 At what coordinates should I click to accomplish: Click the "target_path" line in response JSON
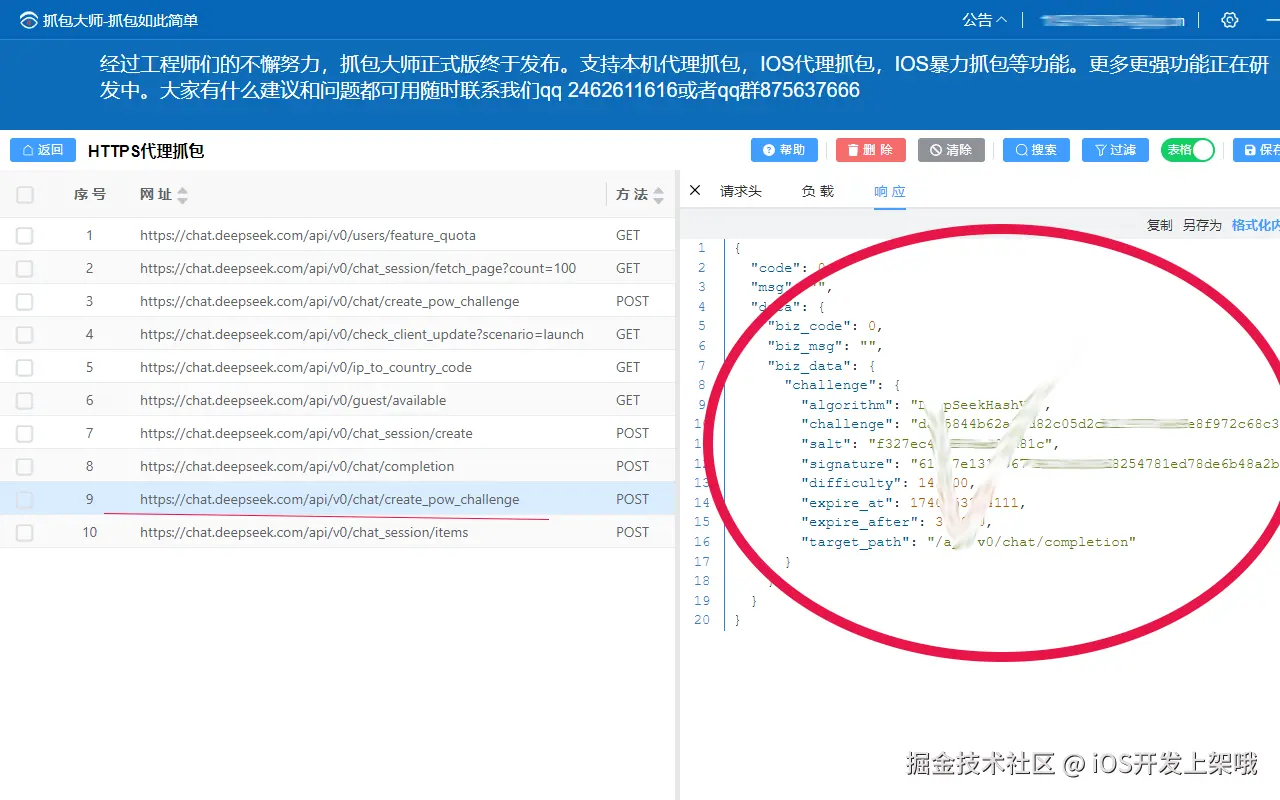(968, 542)
